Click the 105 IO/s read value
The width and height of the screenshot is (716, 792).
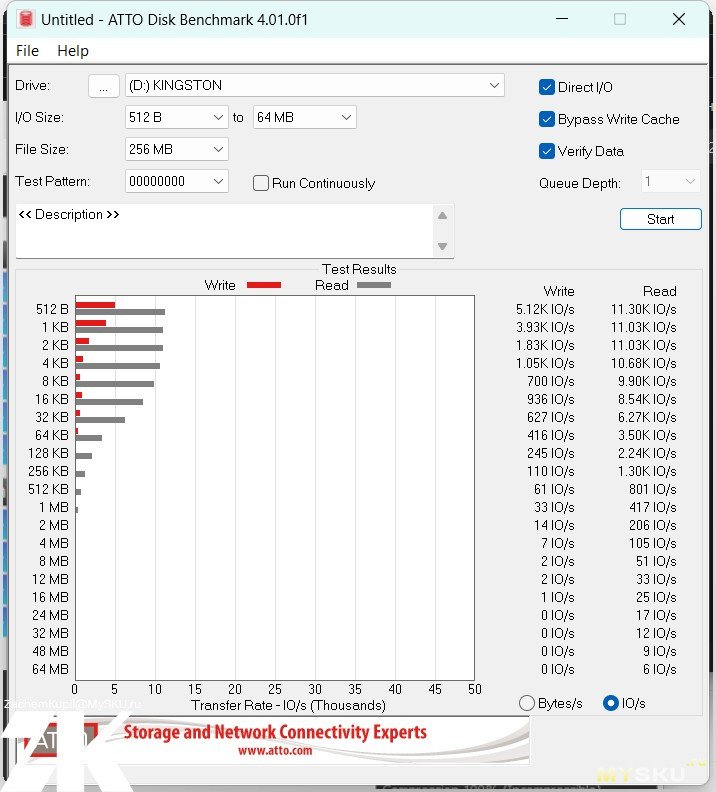click(x=653, y=543)
